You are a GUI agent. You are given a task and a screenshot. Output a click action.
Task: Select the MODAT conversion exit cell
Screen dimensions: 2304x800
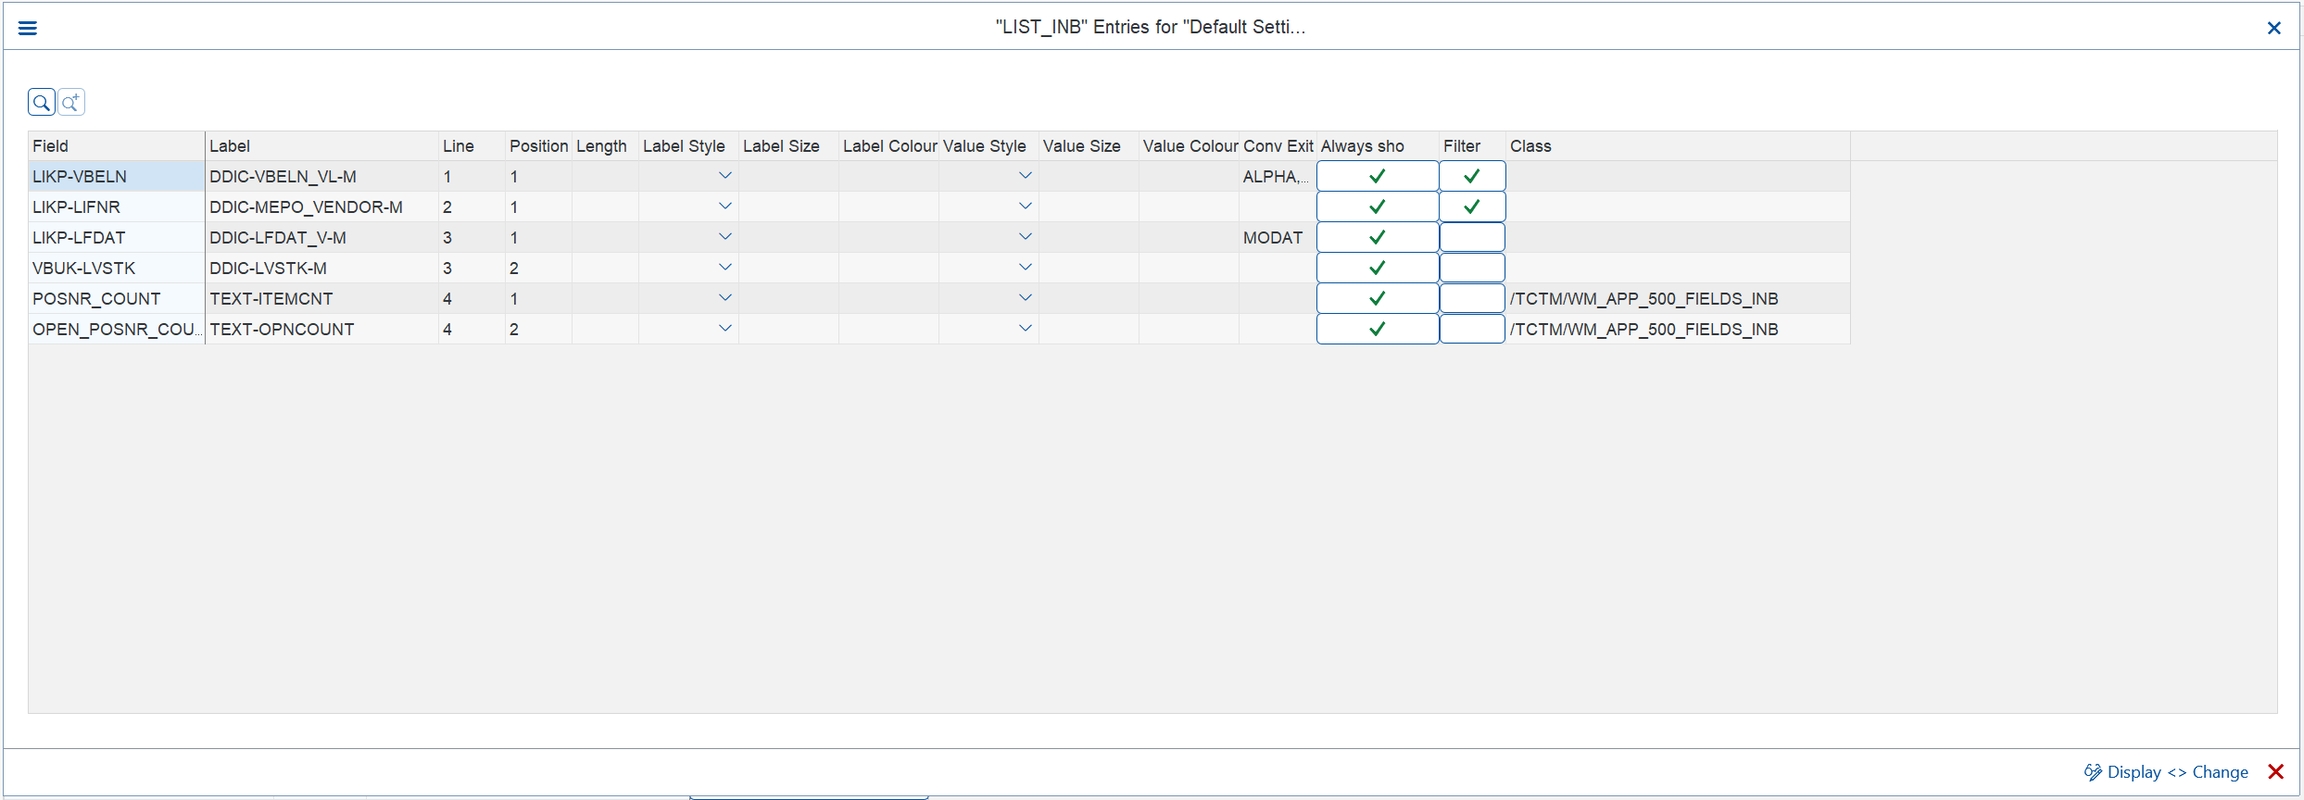pyautogui.click(x=1274, y=238)
